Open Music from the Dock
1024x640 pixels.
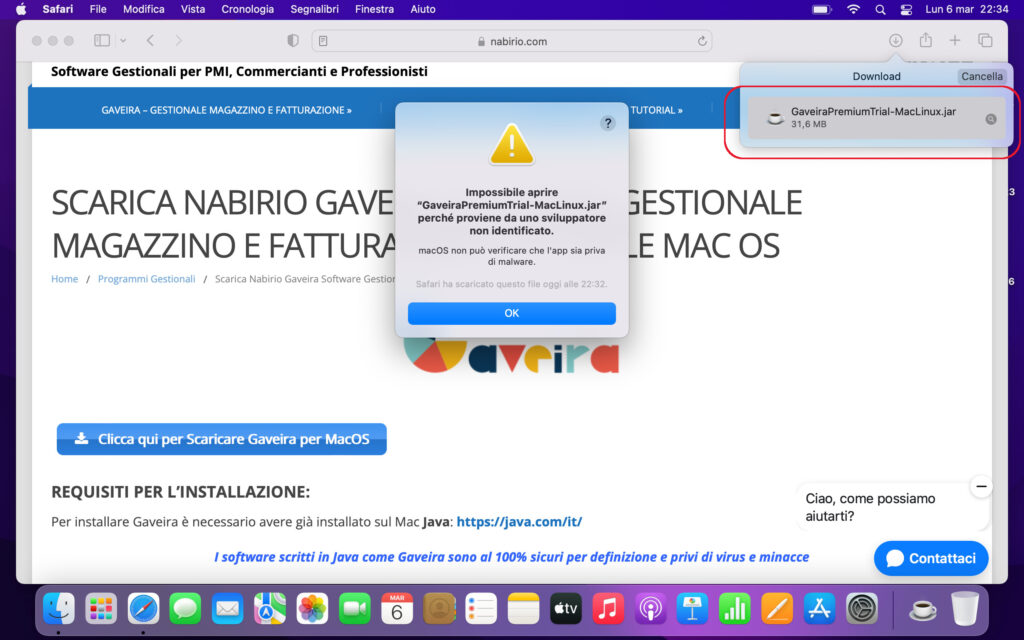point(608,609)
